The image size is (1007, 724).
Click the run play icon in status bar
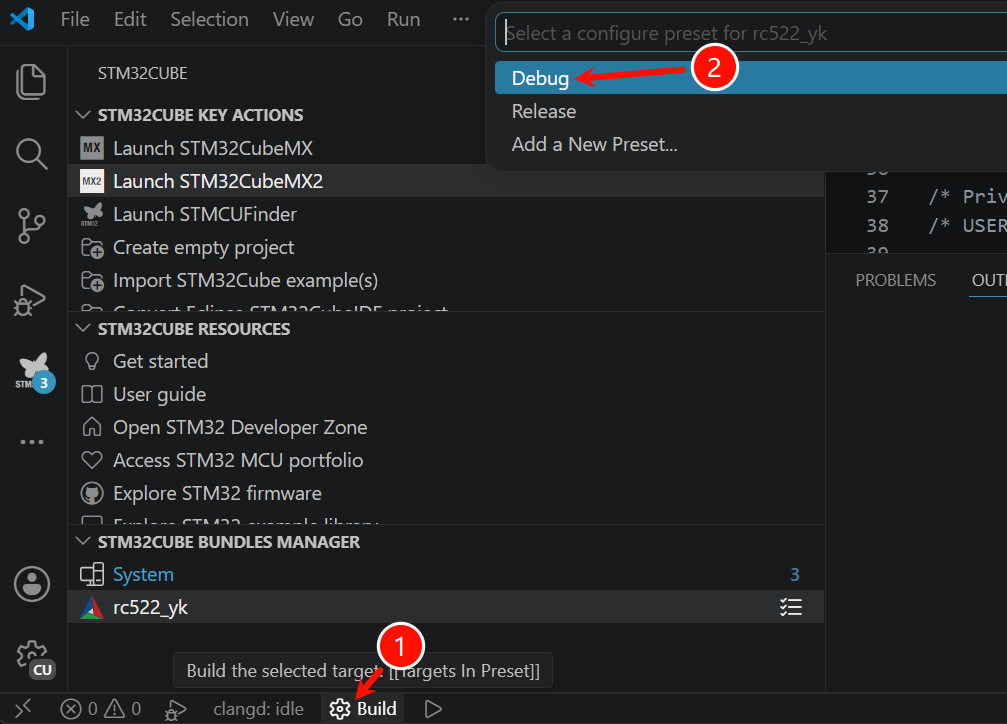tap(433, 709)
